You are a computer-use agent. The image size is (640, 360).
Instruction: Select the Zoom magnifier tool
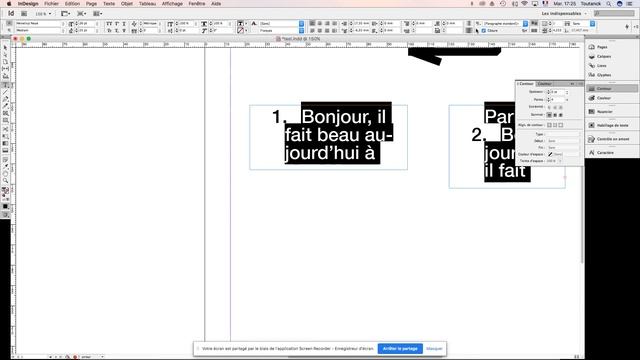[x=5, y=180]
